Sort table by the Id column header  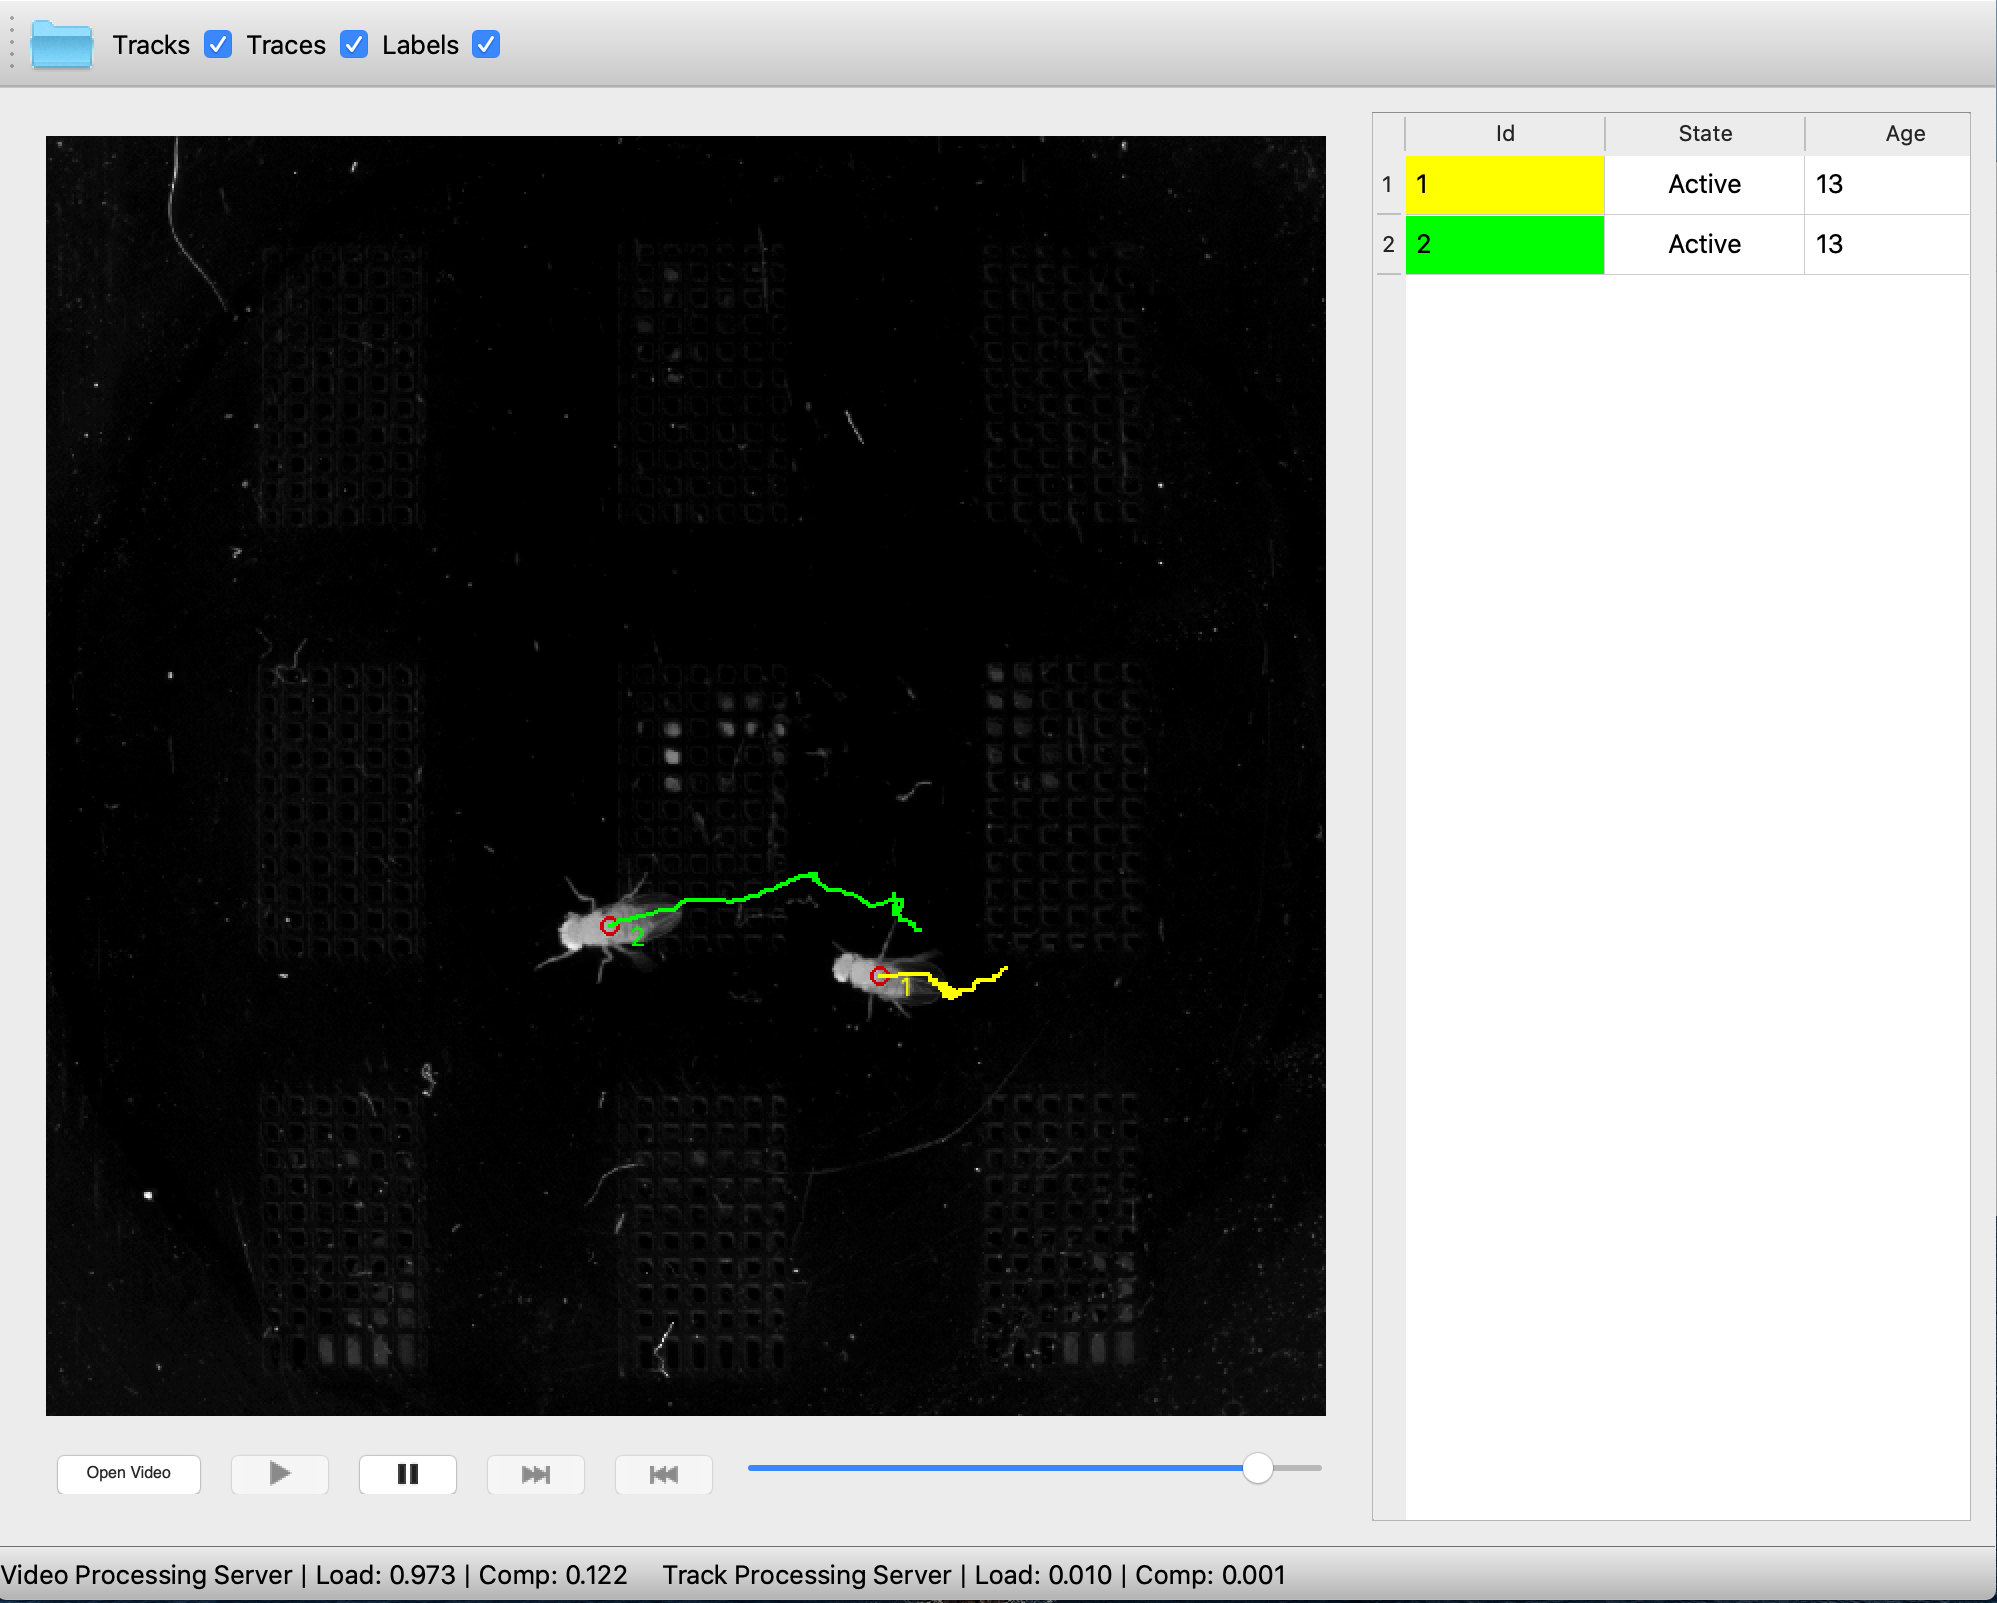pyautogui.click(x=1504, y=134)
